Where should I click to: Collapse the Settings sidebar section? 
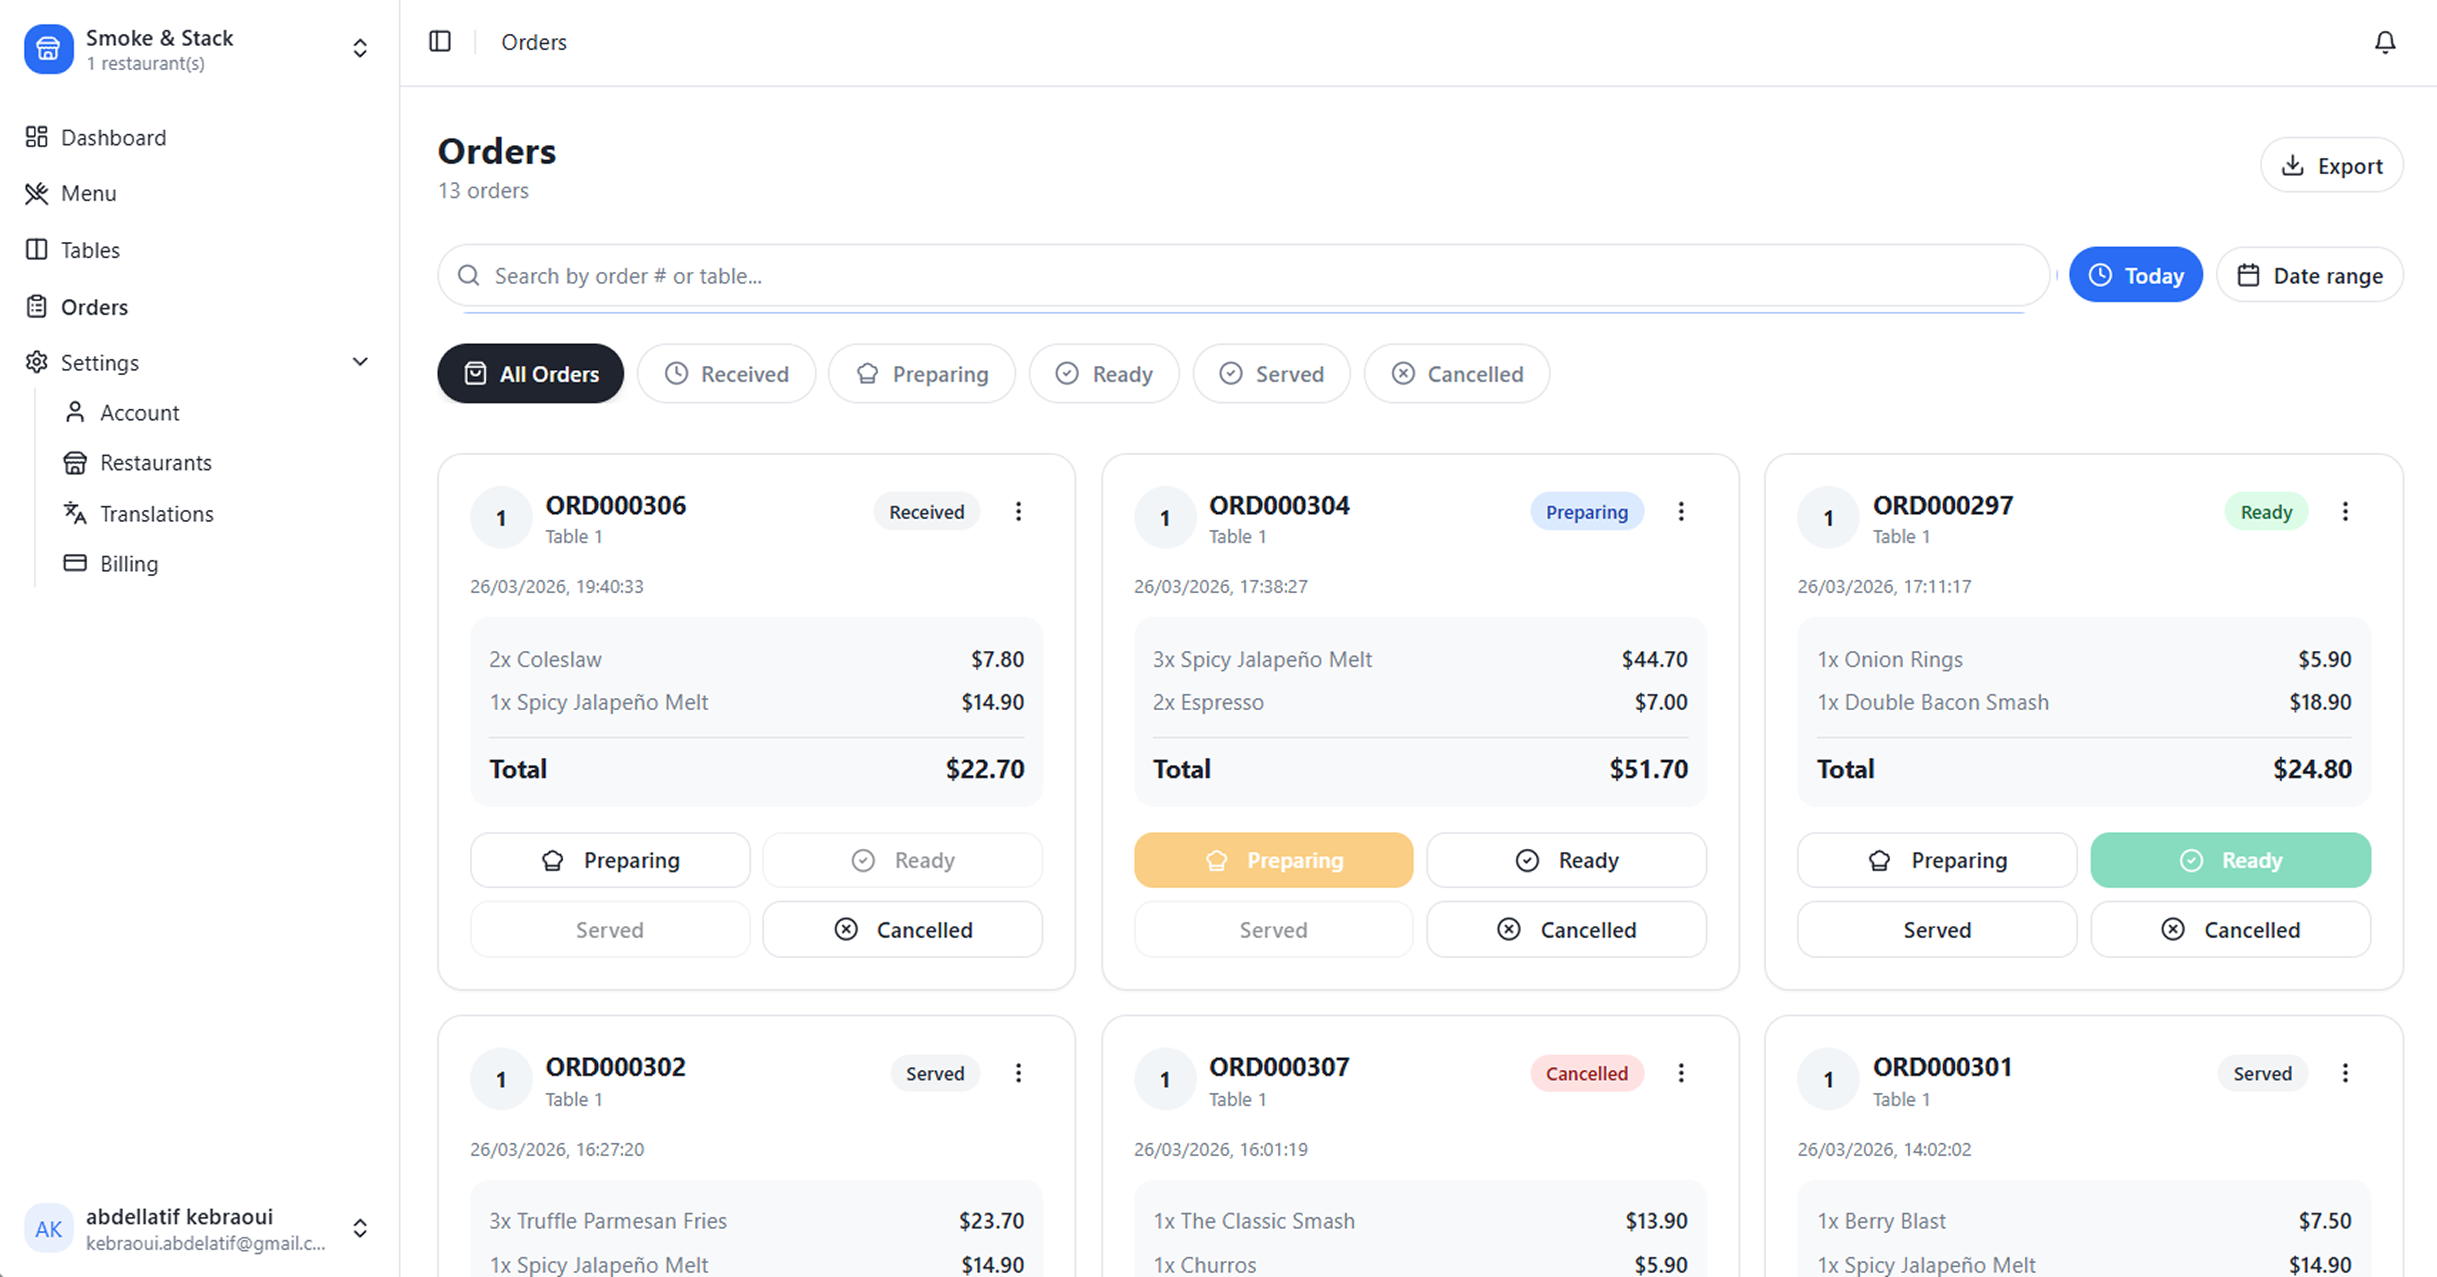pyautogui.click(x=360, y=362)
